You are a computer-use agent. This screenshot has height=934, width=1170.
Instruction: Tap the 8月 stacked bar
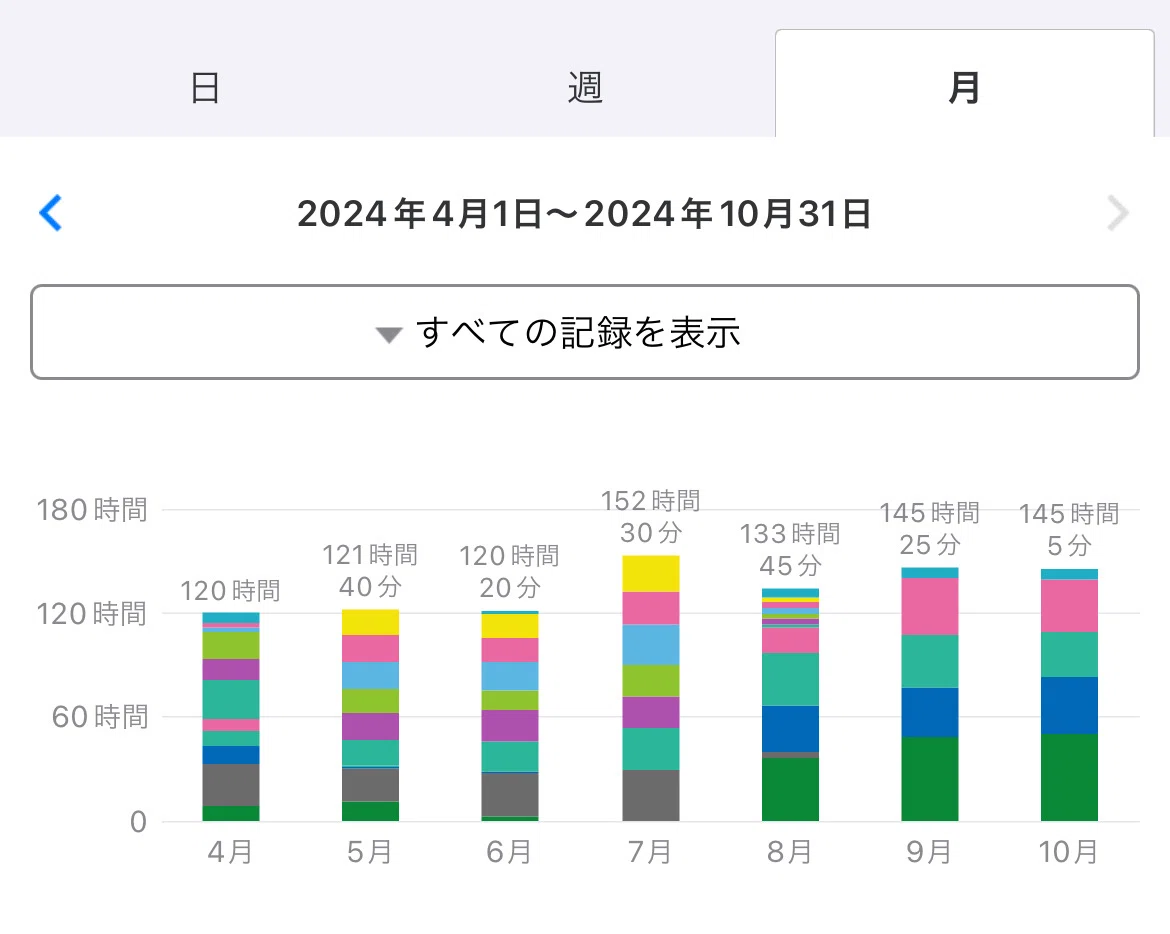click(790, 705)
